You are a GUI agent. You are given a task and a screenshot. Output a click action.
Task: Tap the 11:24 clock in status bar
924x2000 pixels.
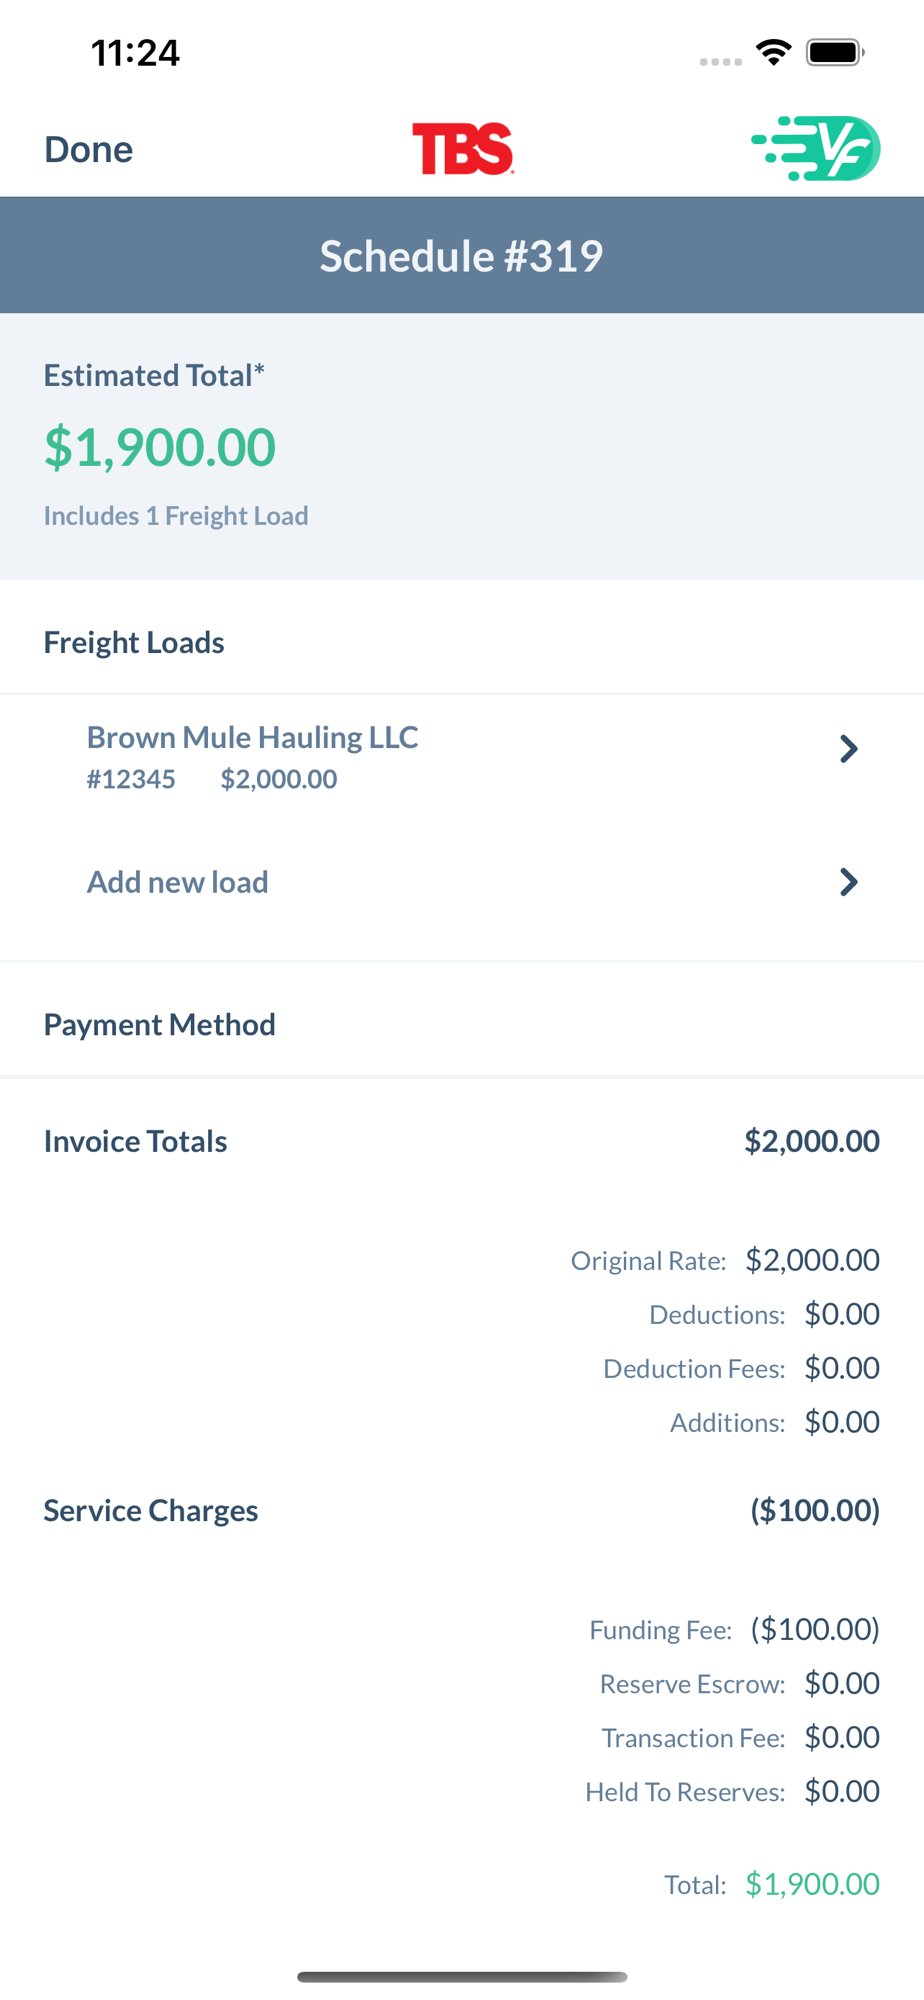(x=135, y=52)
